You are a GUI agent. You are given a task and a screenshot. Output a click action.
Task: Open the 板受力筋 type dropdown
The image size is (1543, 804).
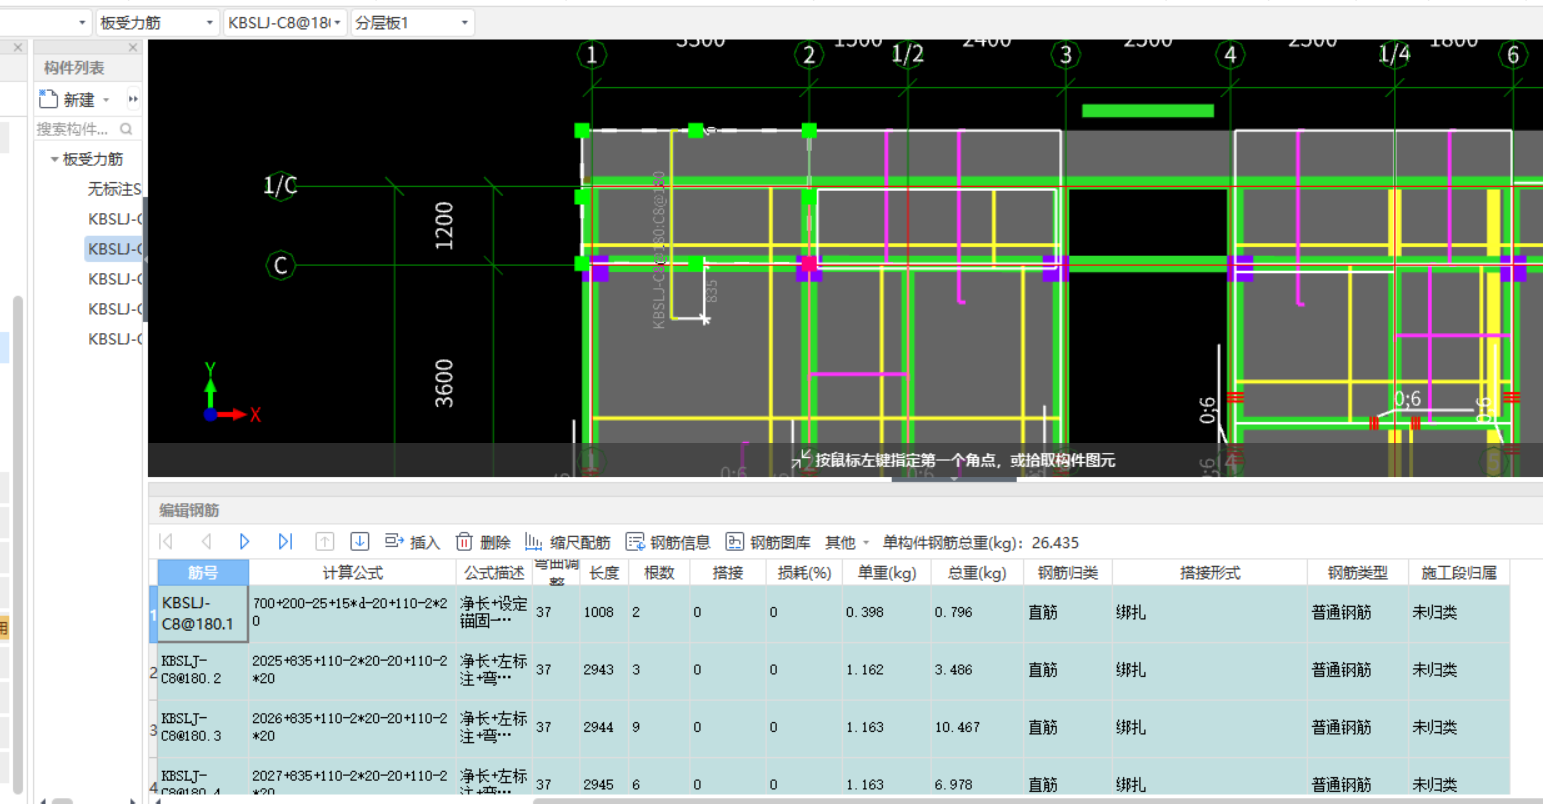click(x=157, y=22)
